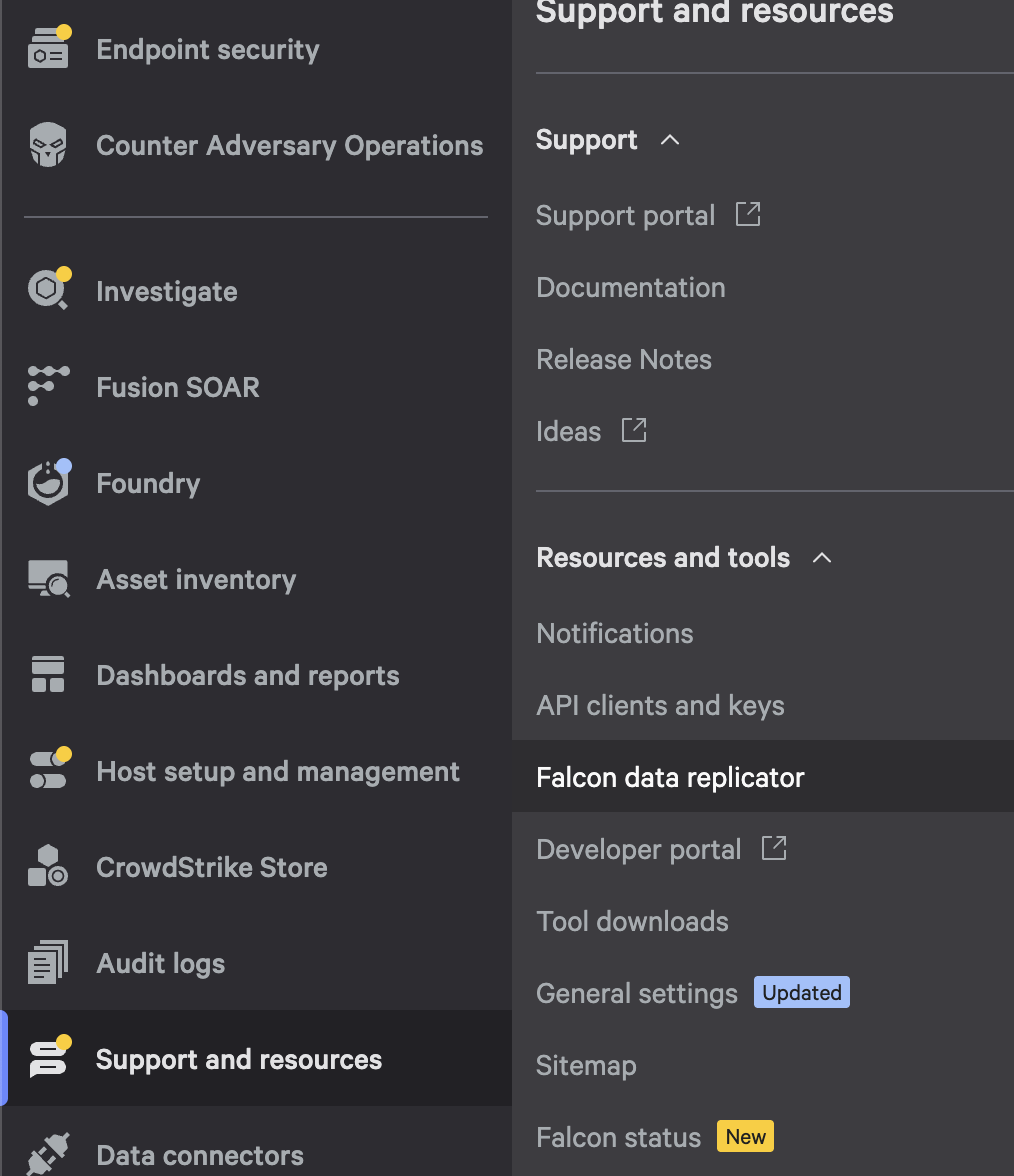This screenshot has height=1176, width=1014.
Task: Select Support and resources in sidebar
Action: 238,1059
